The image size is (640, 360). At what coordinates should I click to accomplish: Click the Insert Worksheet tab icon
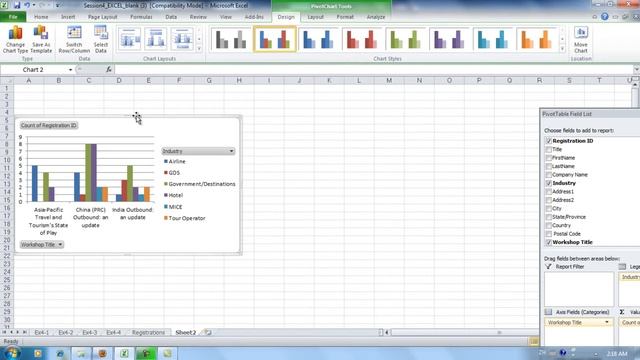click(x=208, y=333)
